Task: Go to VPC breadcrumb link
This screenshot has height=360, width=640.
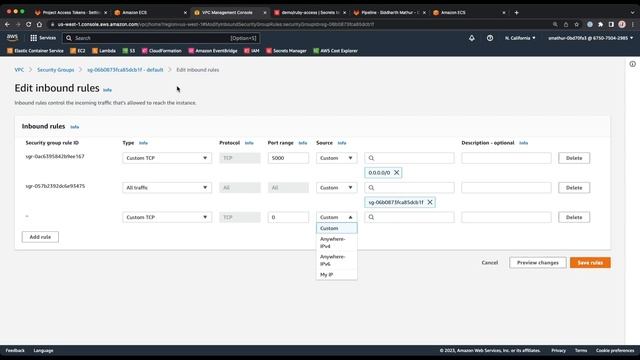Action: point(19,70)
